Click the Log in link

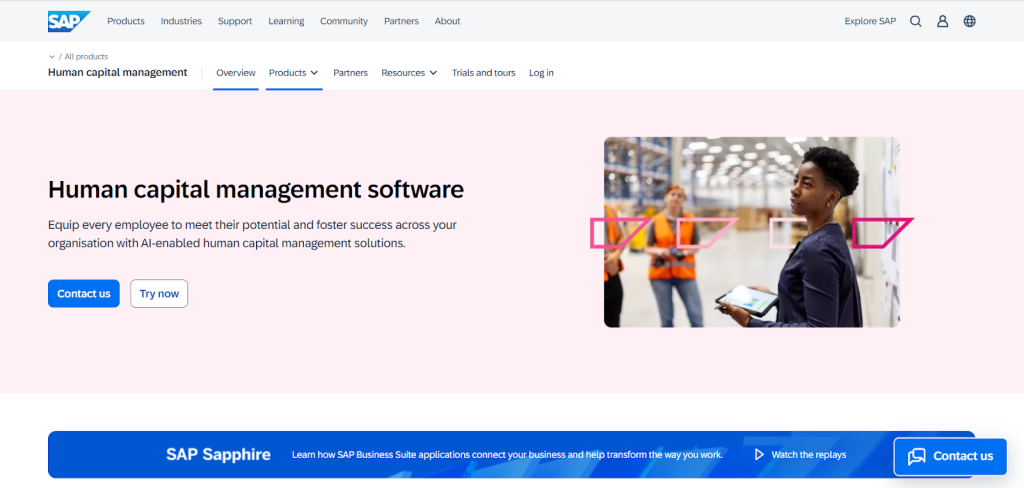coord(541,73)
